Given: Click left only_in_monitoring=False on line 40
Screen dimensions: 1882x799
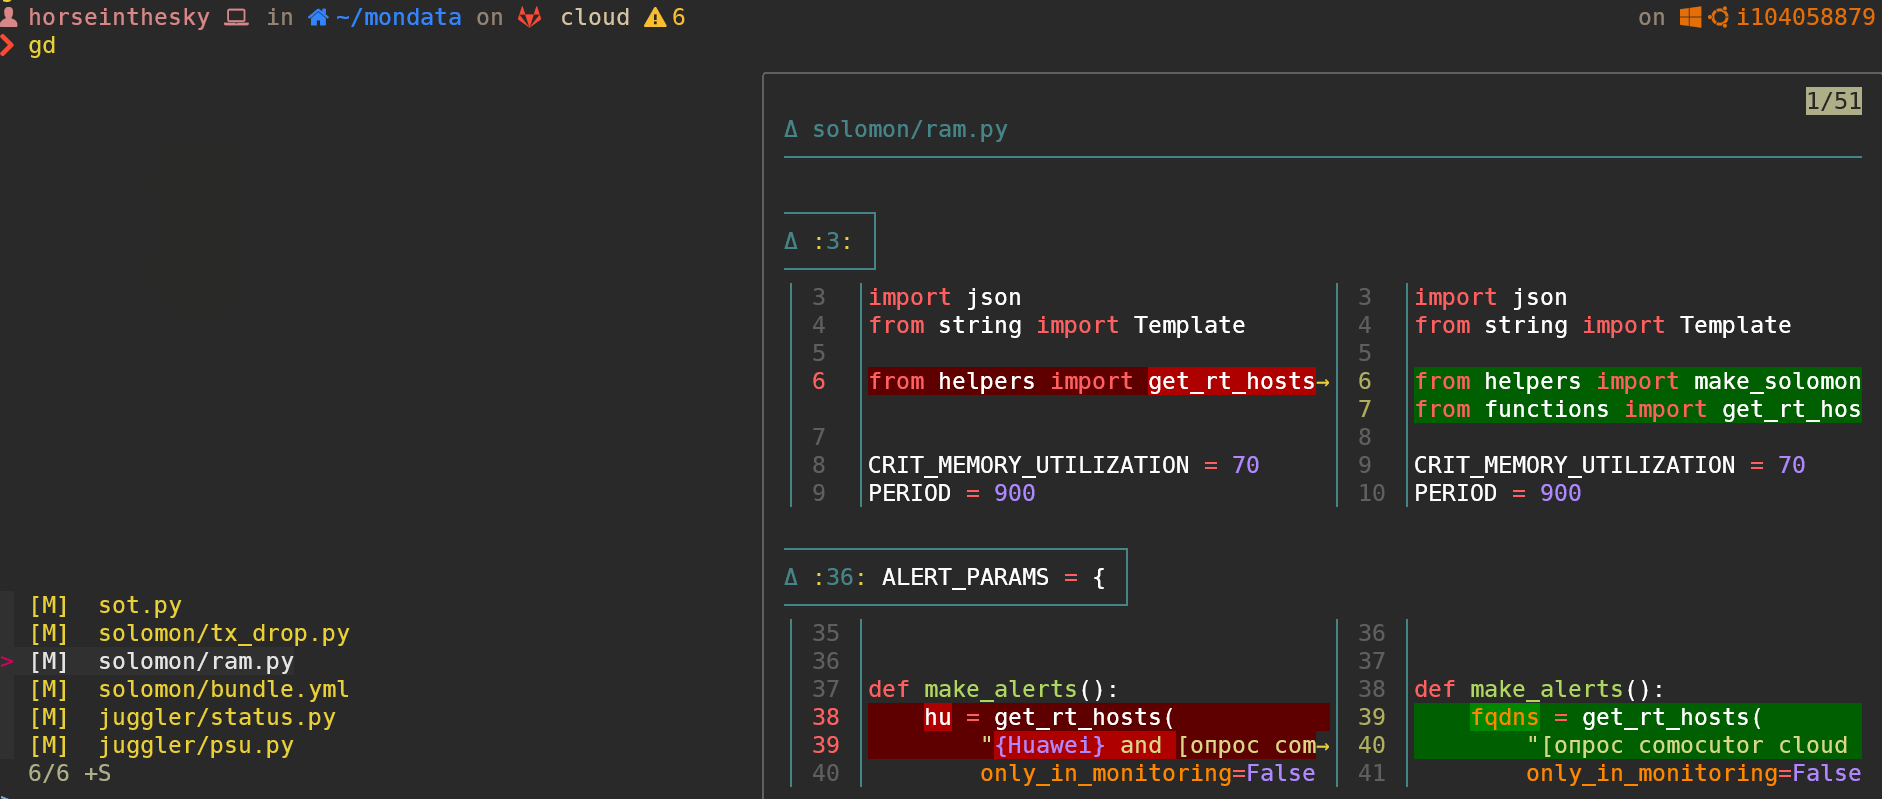Looking at the screenshot, I should coord(1148,773).
